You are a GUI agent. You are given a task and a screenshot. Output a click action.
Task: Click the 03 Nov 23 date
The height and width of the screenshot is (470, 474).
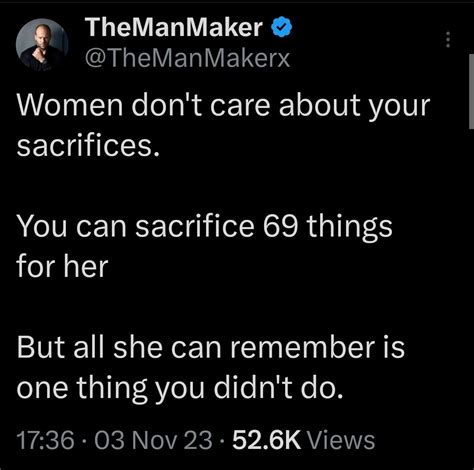153,440
